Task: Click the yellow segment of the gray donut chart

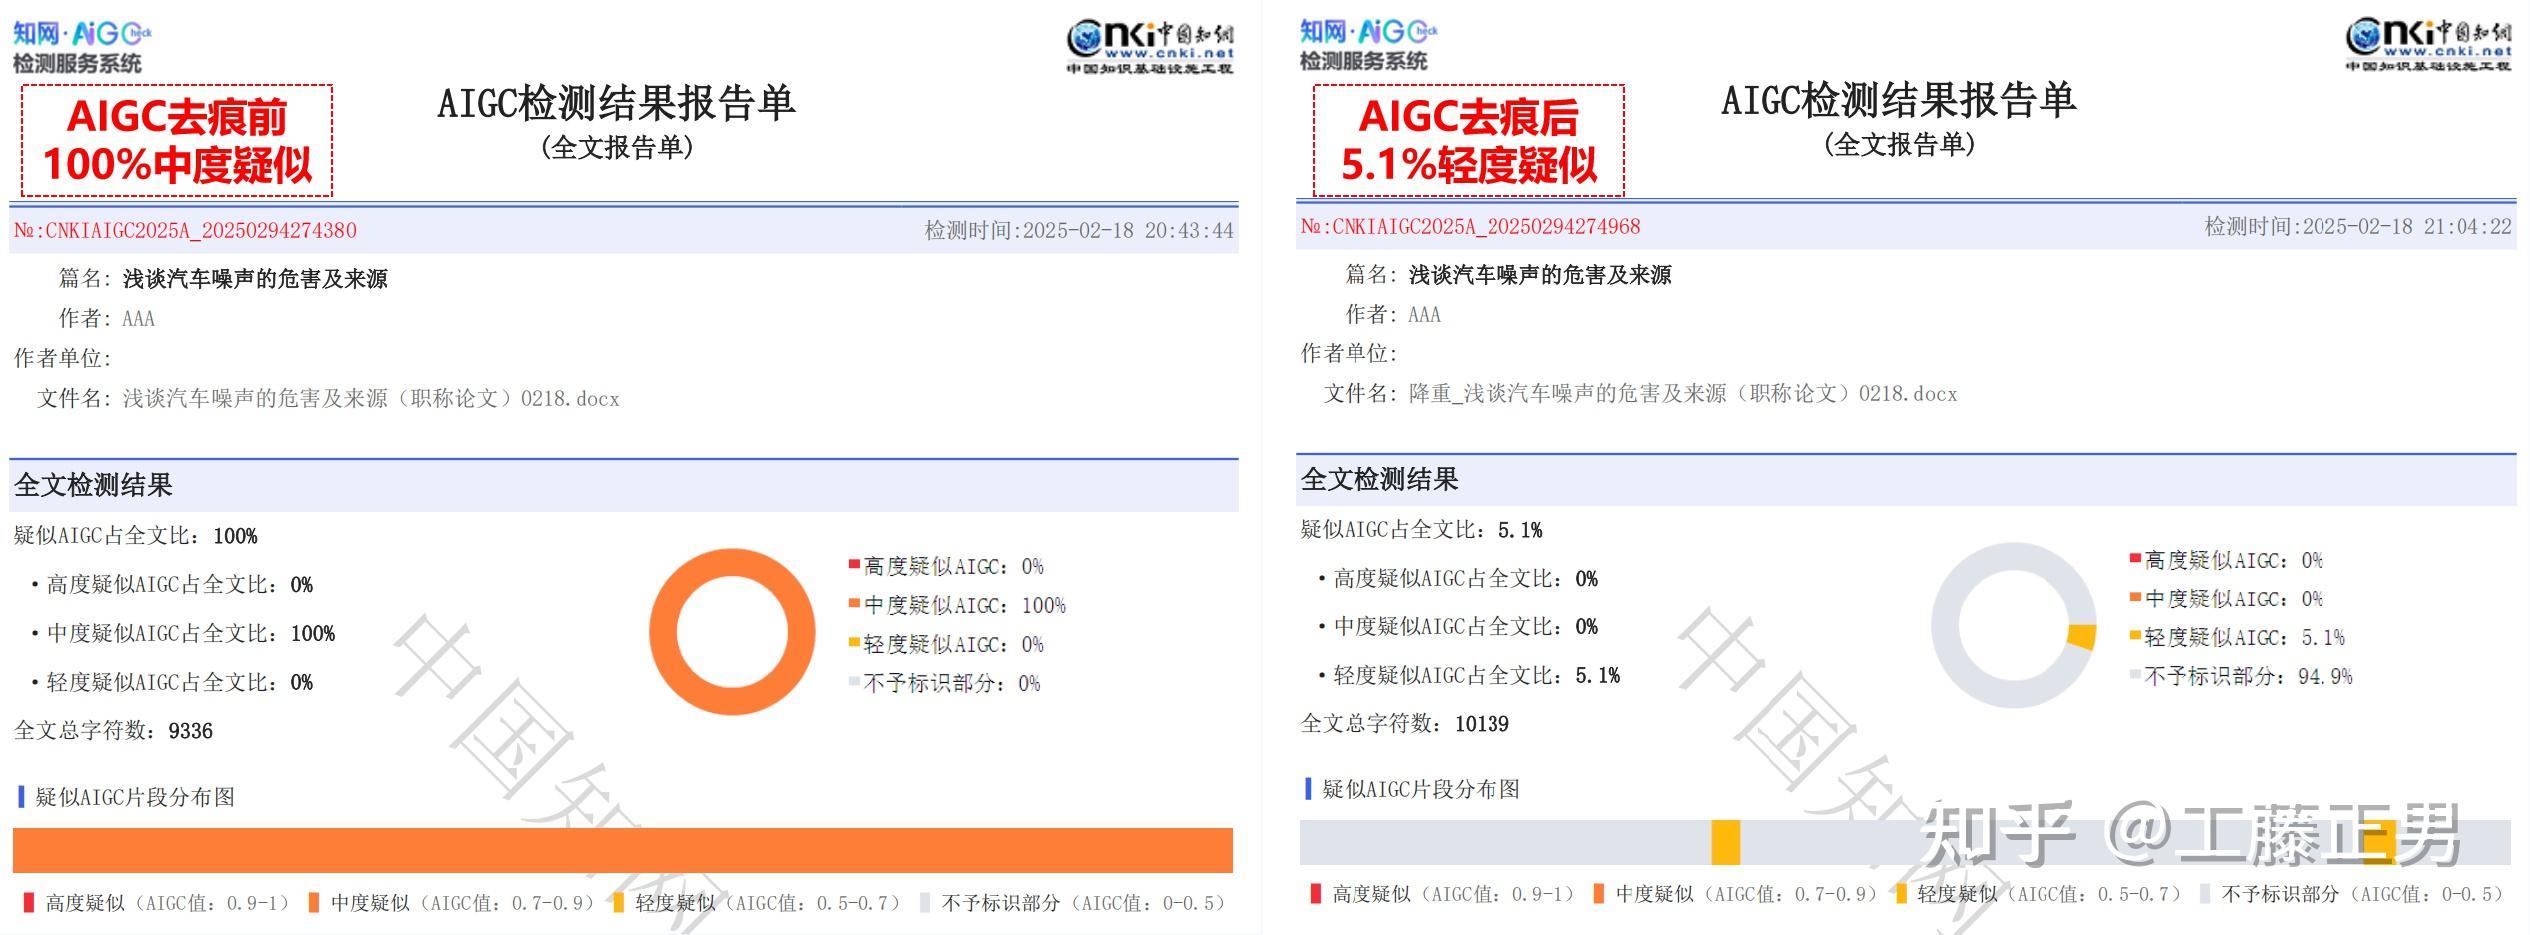Action: [2082, 636]
